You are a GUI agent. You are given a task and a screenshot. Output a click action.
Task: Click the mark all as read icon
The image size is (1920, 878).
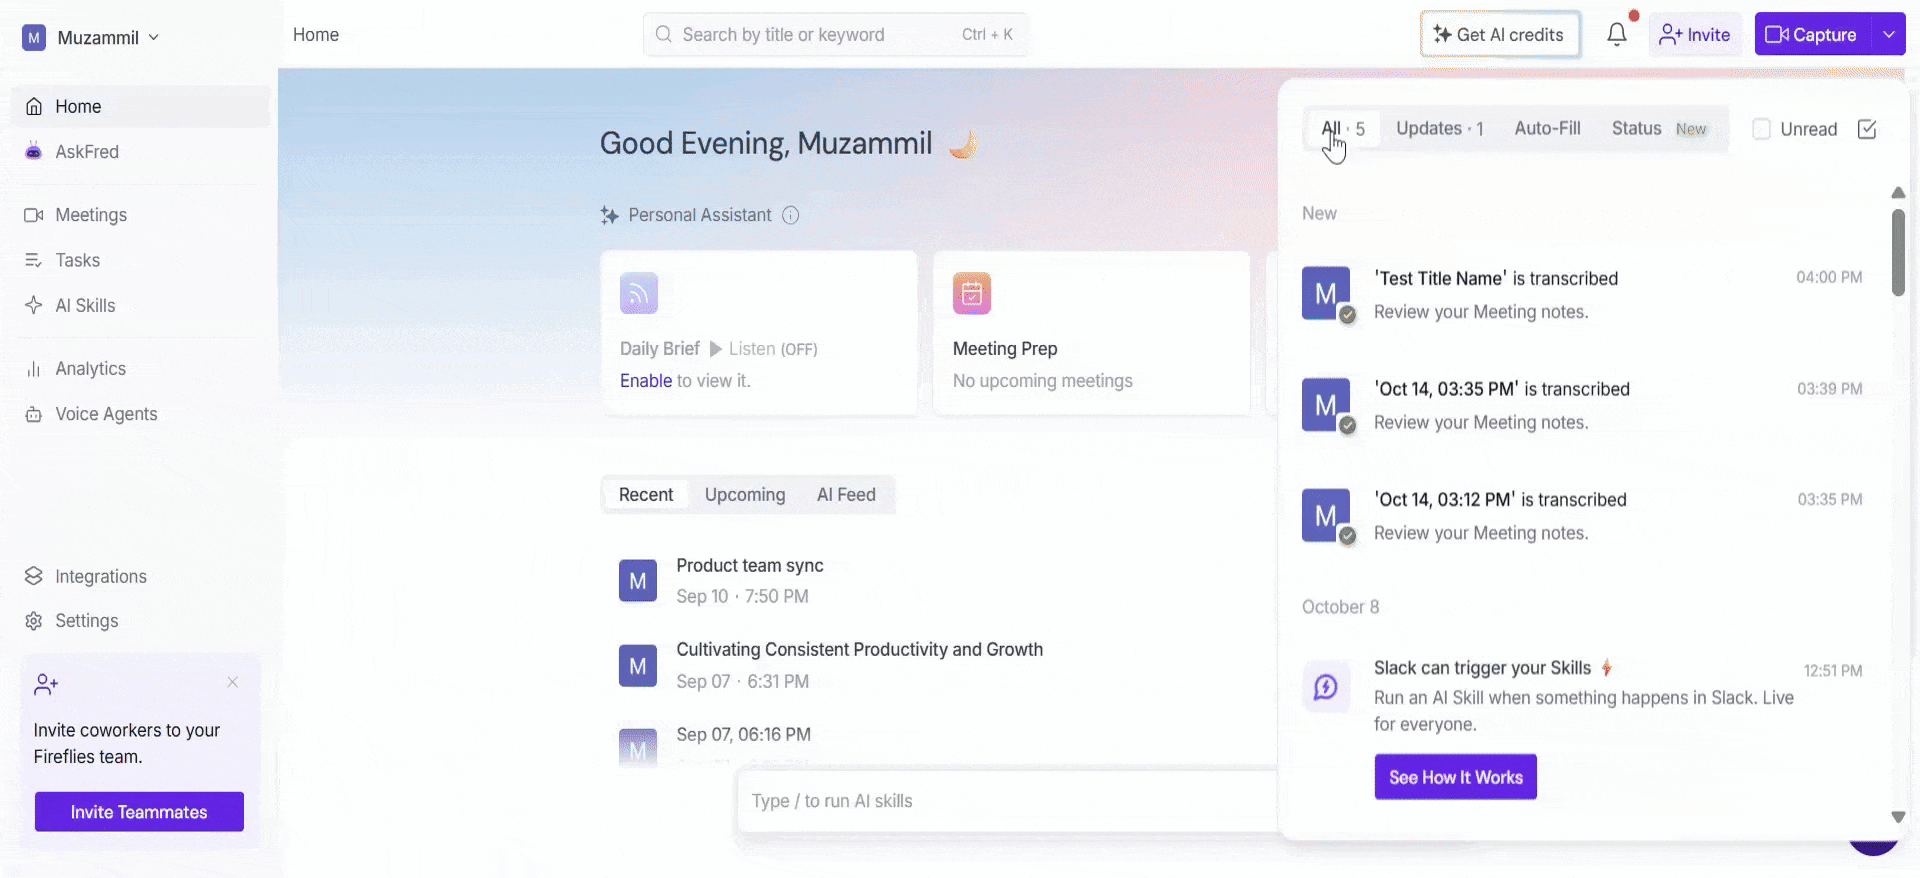pyautogui.click(x=1867, y=129)
